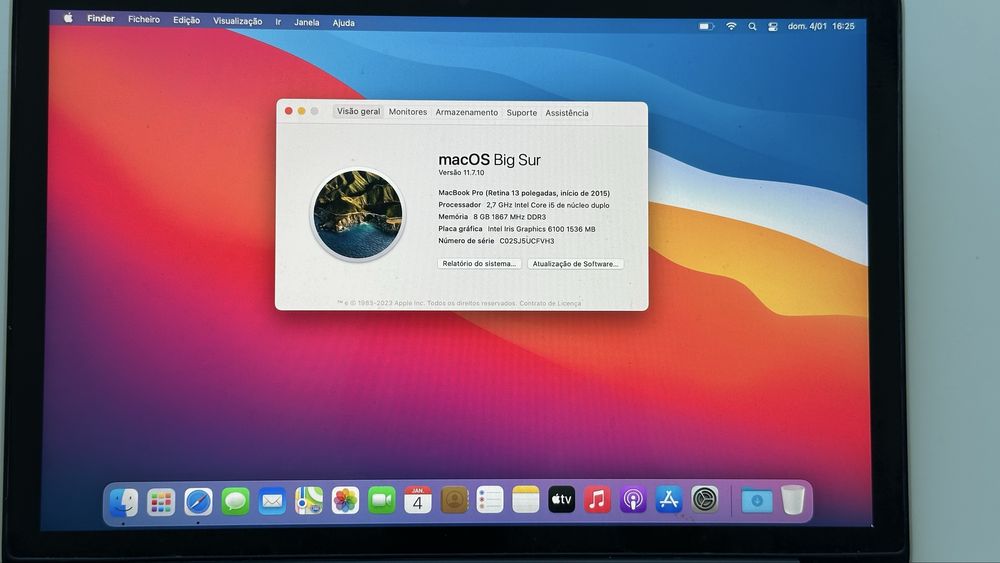The width and height of the screenshot is (1000, 563).
Task: Open Control Center icon
Action: tap(773, 27)
